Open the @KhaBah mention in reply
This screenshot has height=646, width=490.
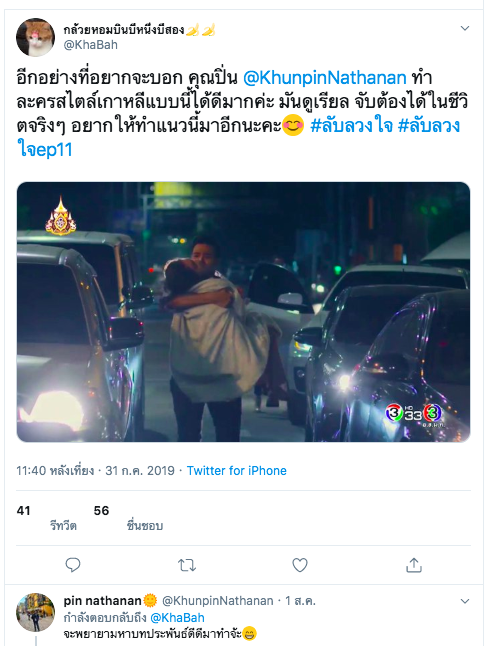177,618
